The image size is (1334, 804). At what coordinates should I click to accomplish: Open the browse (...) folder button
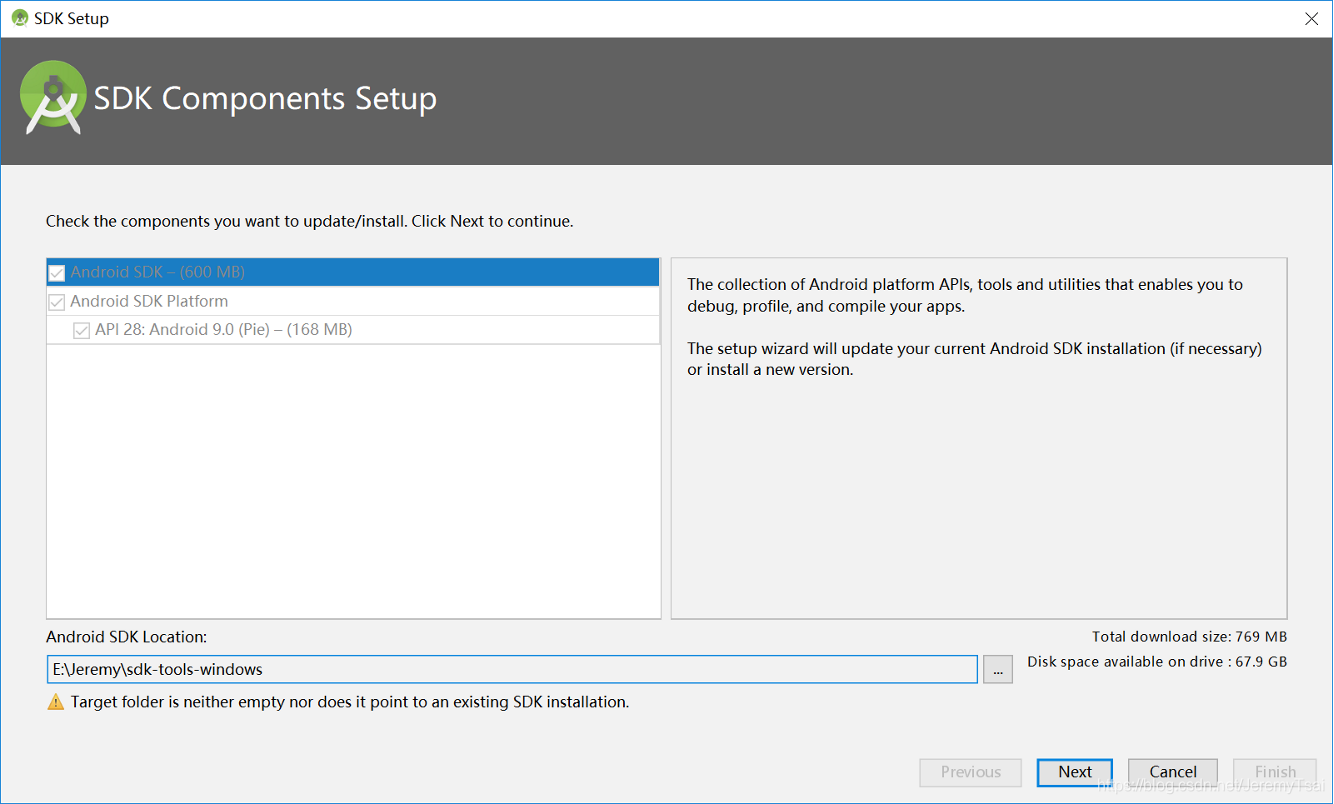coord(998,670)
